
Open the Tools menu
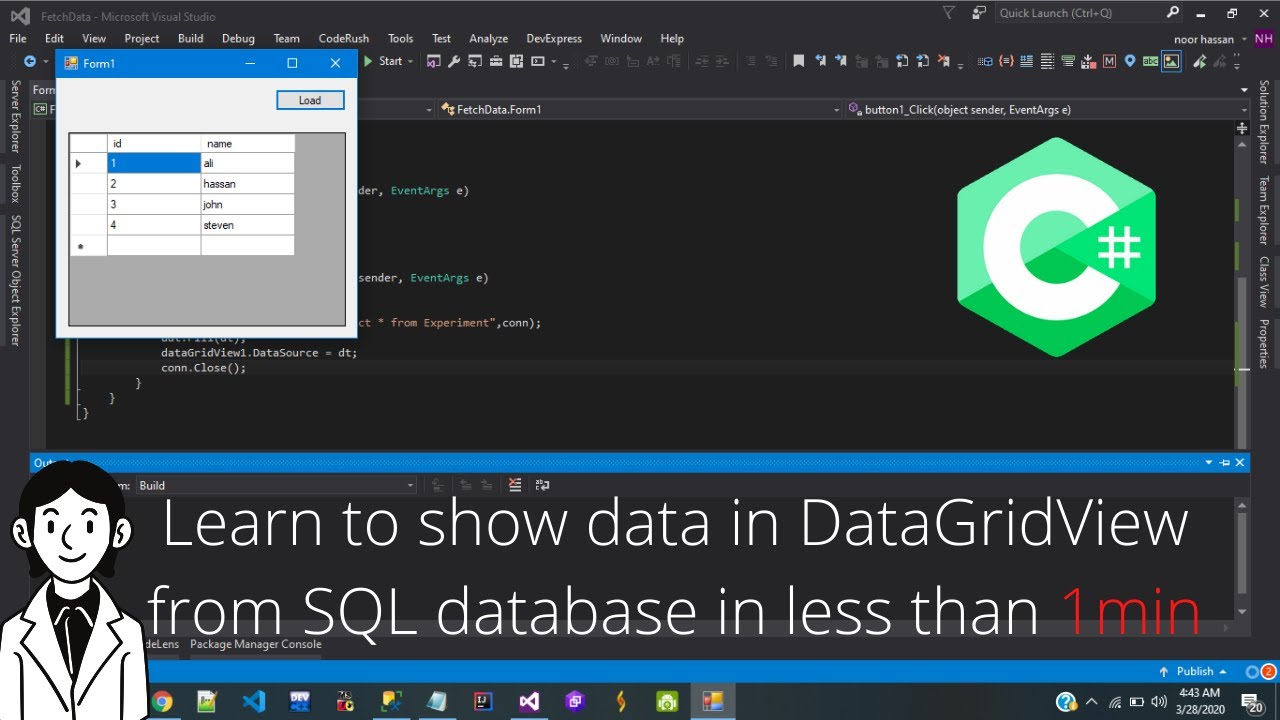point(400,38)
